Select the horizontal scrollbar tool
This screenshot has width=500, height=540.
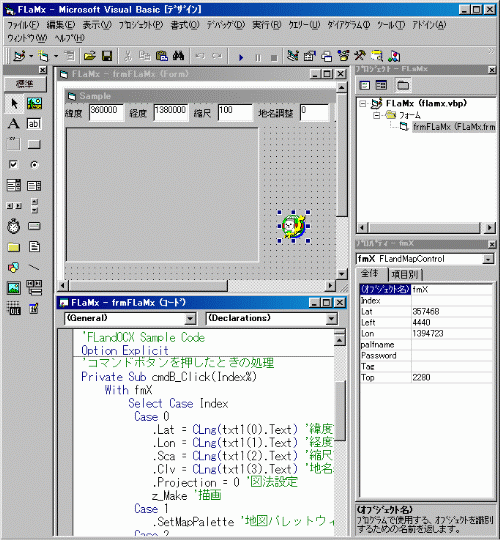14,206
